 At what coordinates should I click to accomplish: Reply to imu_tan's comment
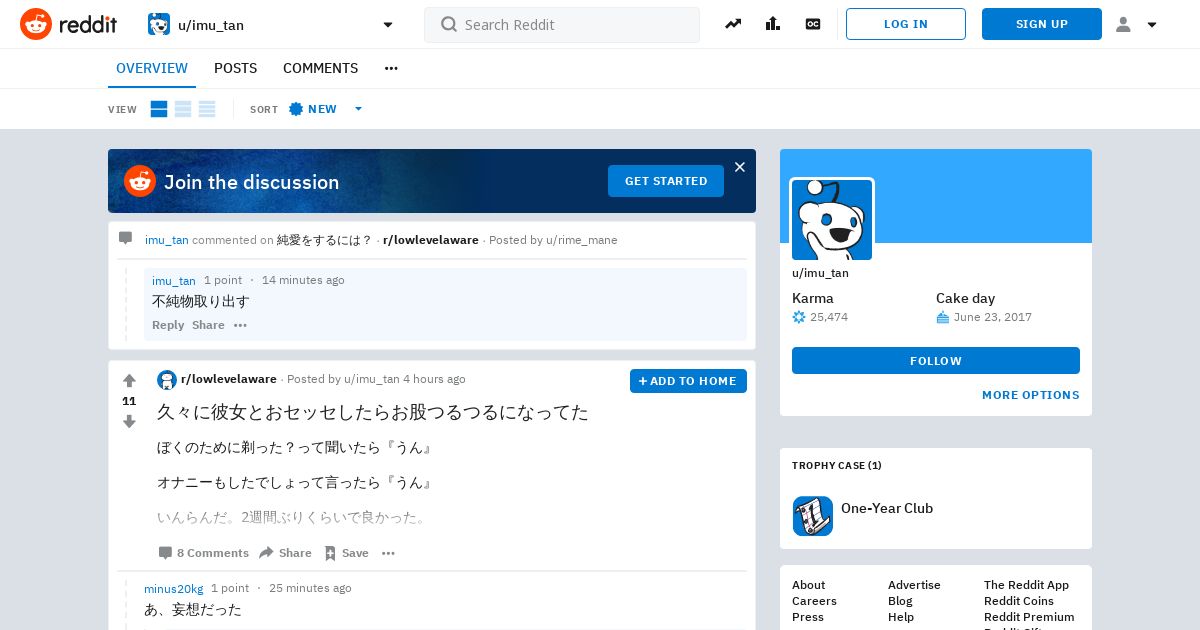point(168,325)
